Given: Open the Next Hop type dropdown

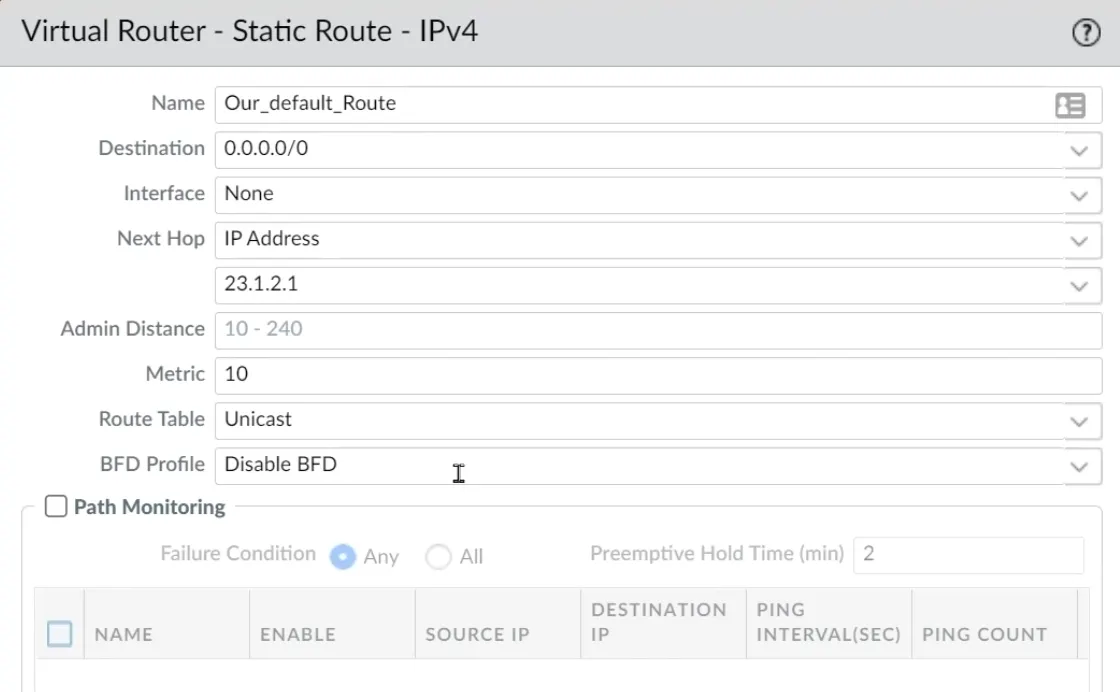Looking at the screenshot, I should click(1079, 240).
